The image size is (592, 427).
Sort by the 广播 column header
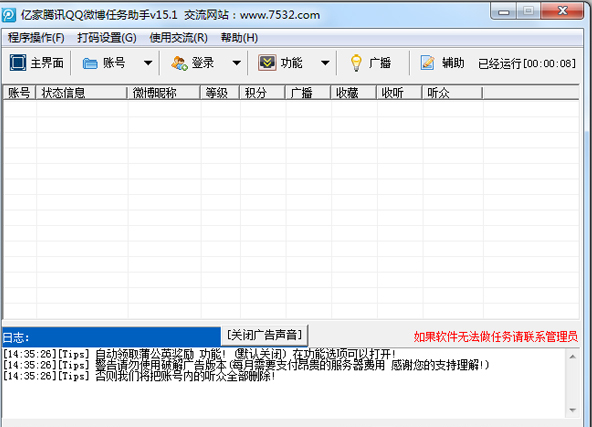(x=308, y=92)
